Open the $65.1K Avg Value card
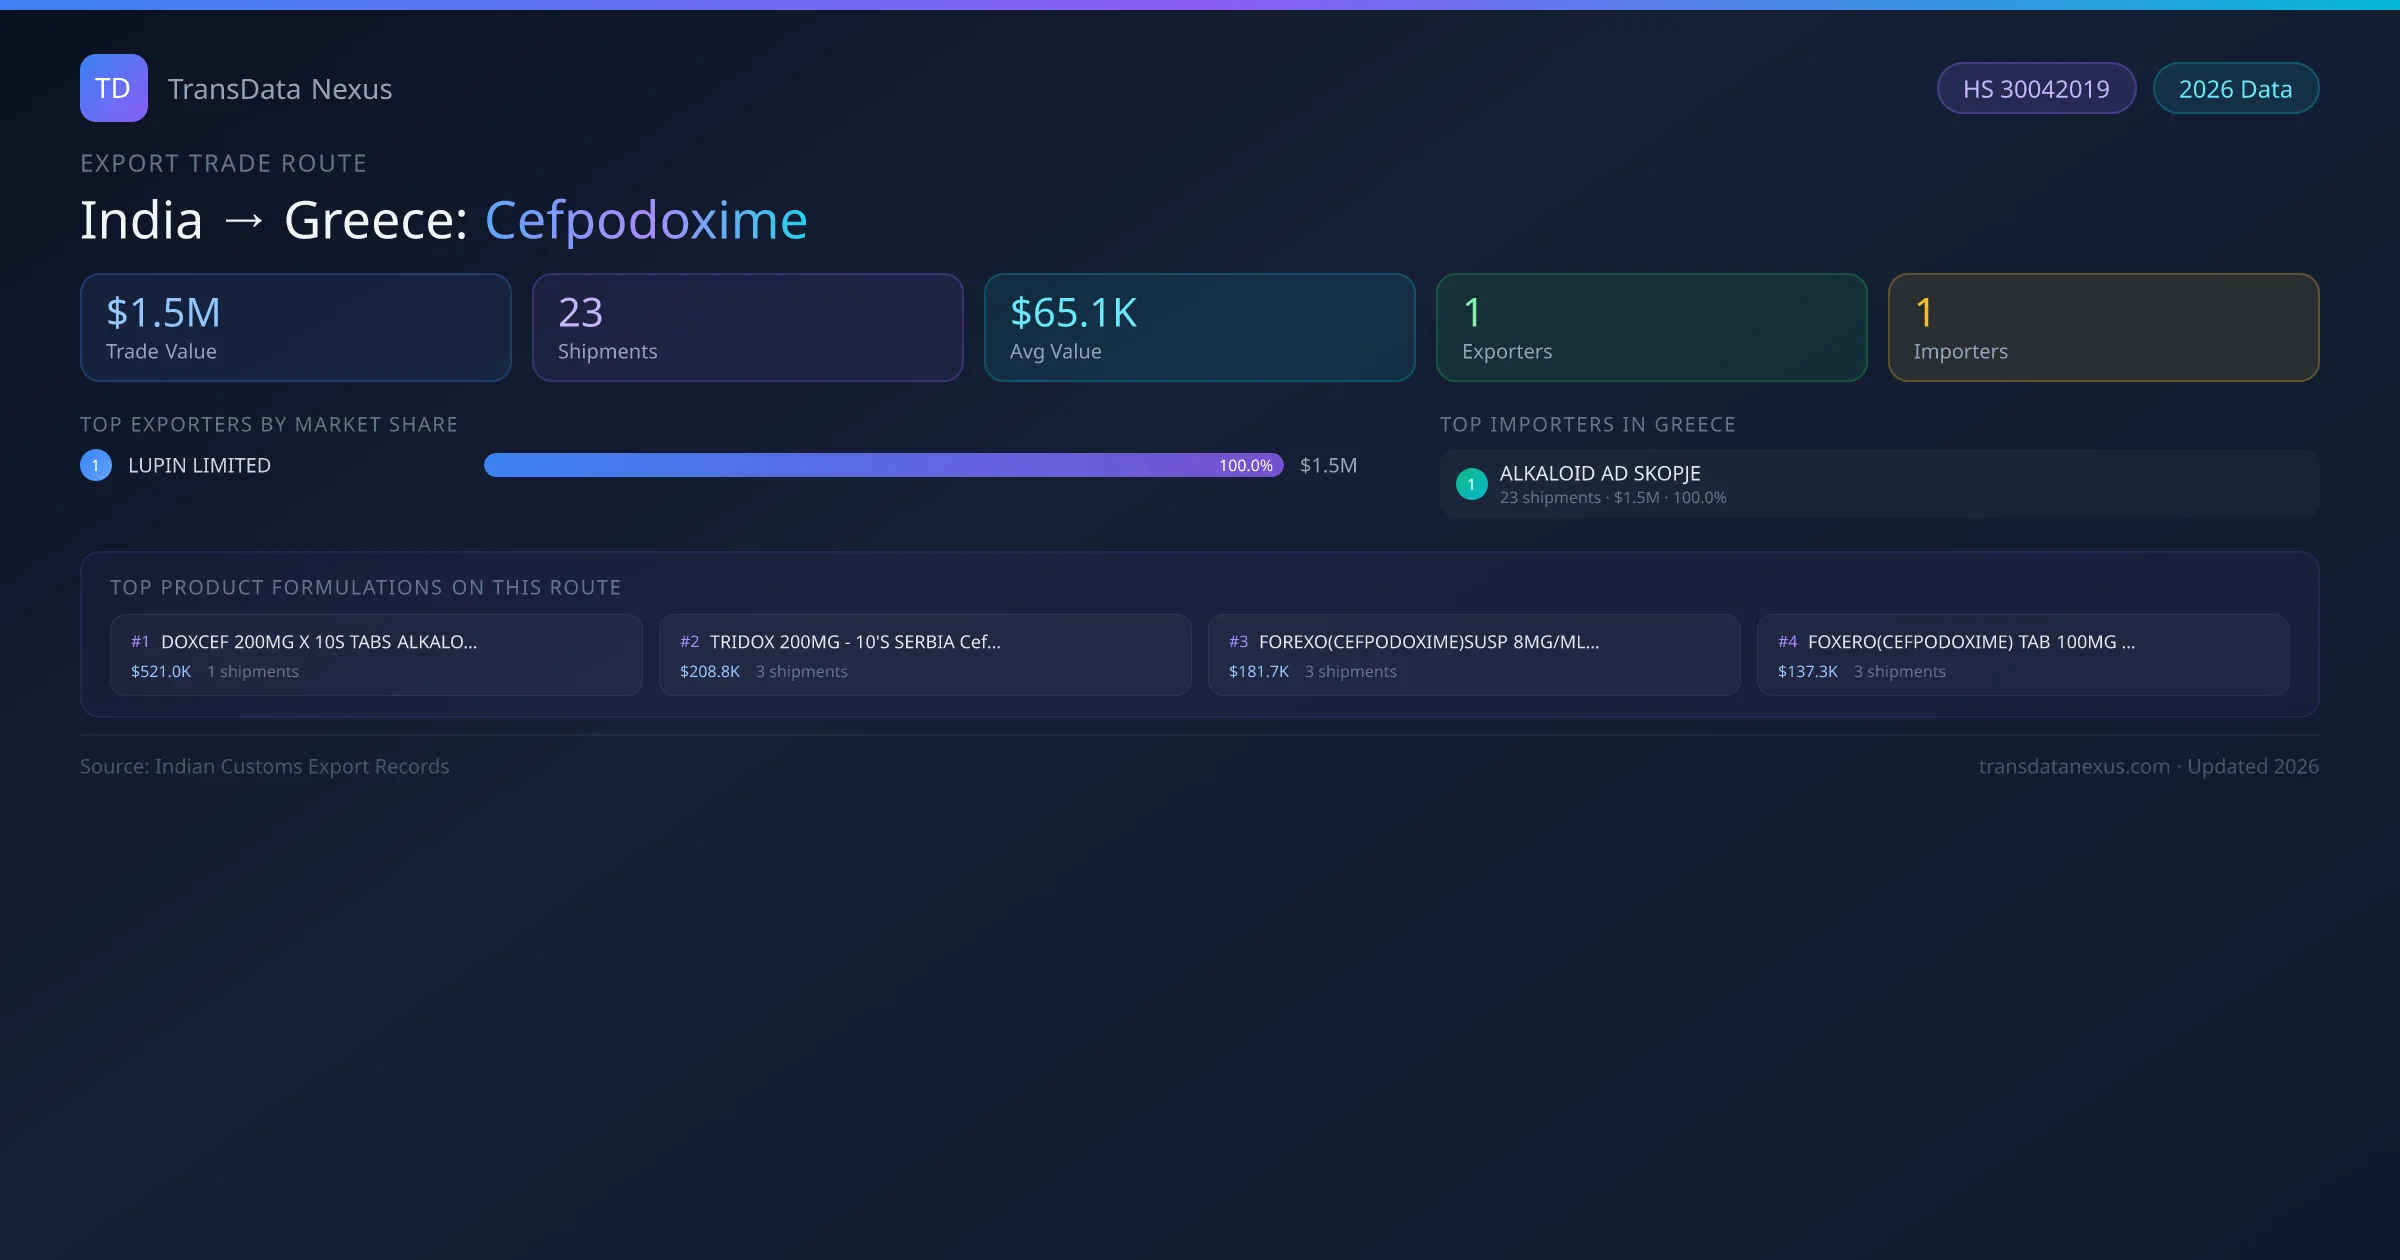This screenshot has height=1260, width=2400. (x=1199, y=327)
